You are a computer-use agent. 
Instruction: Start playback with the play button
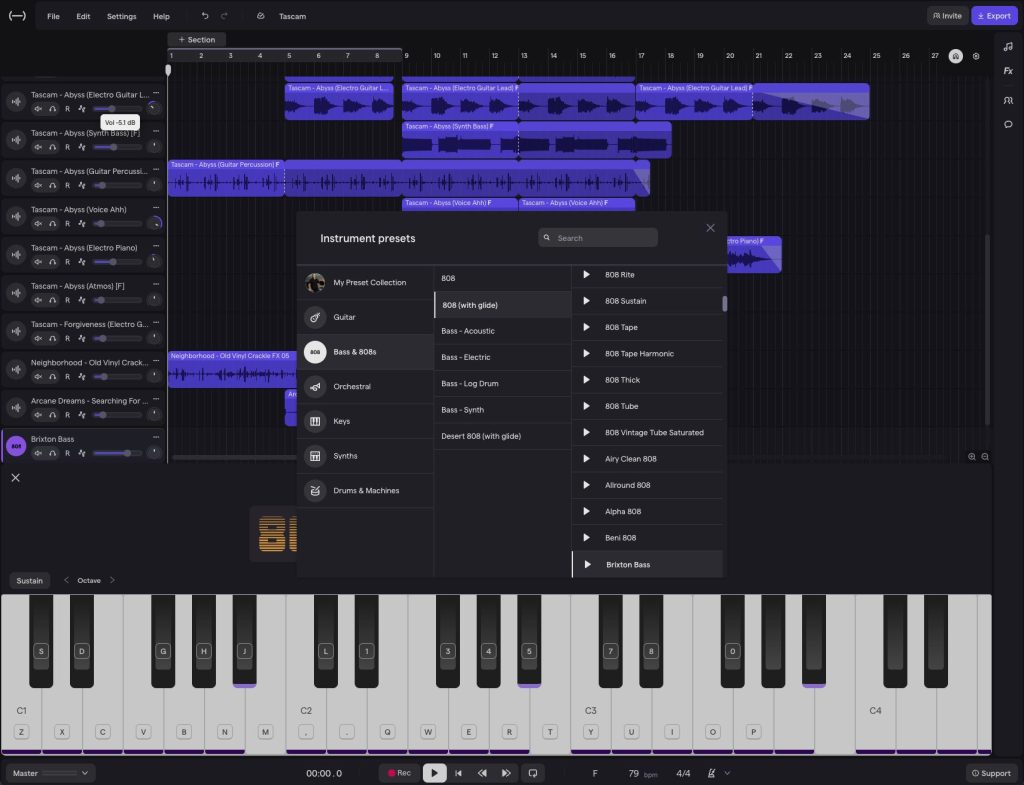pos(434,773)
